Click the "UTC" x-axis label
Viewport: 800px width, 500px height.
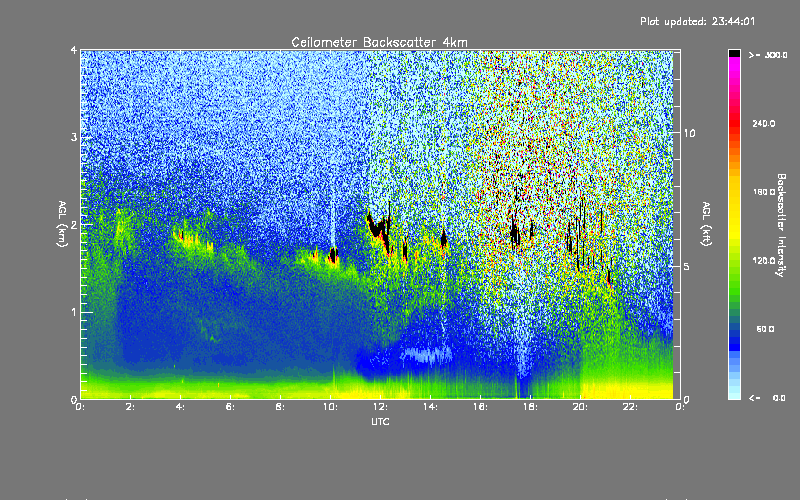coord(380,421)
